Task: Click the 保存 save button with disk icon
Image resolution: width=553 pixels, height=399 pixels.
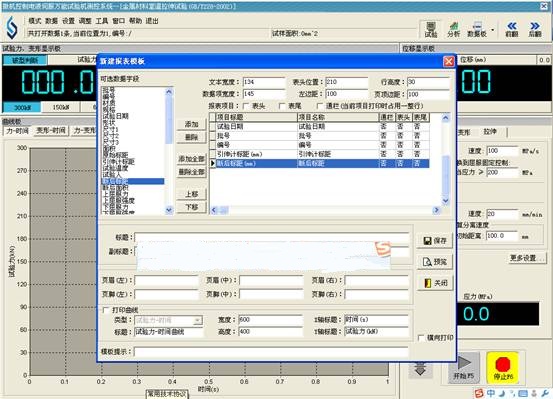Action: pos(434,241)
